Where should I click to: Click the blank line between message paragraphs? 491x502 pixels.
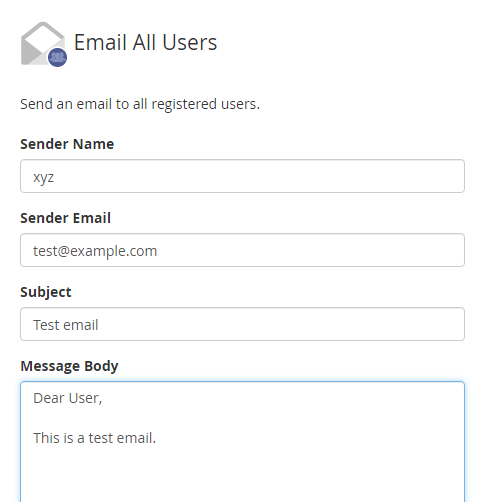pyautogui.click(x=242, y=418)
